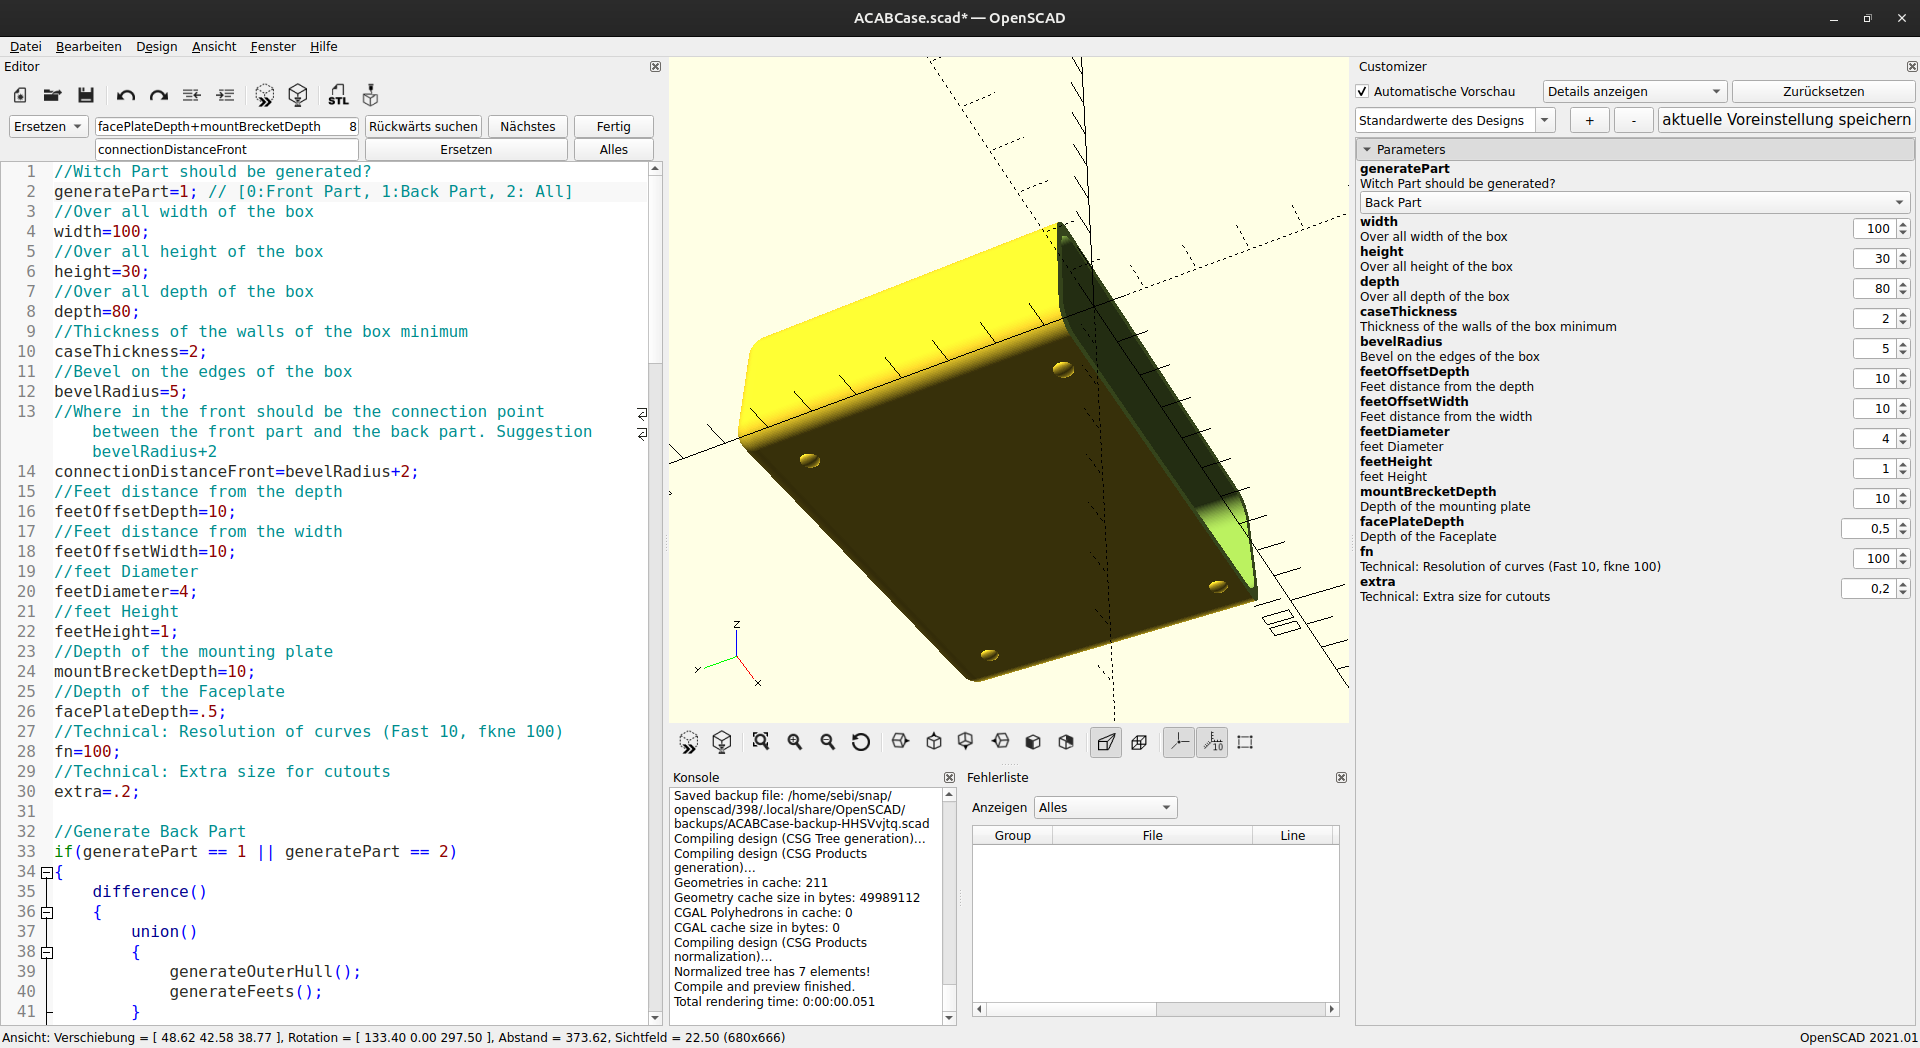Click the Rückwärts suchen button
Image resolution: width=1920 pixels, height=1048 pixels.
423,126
